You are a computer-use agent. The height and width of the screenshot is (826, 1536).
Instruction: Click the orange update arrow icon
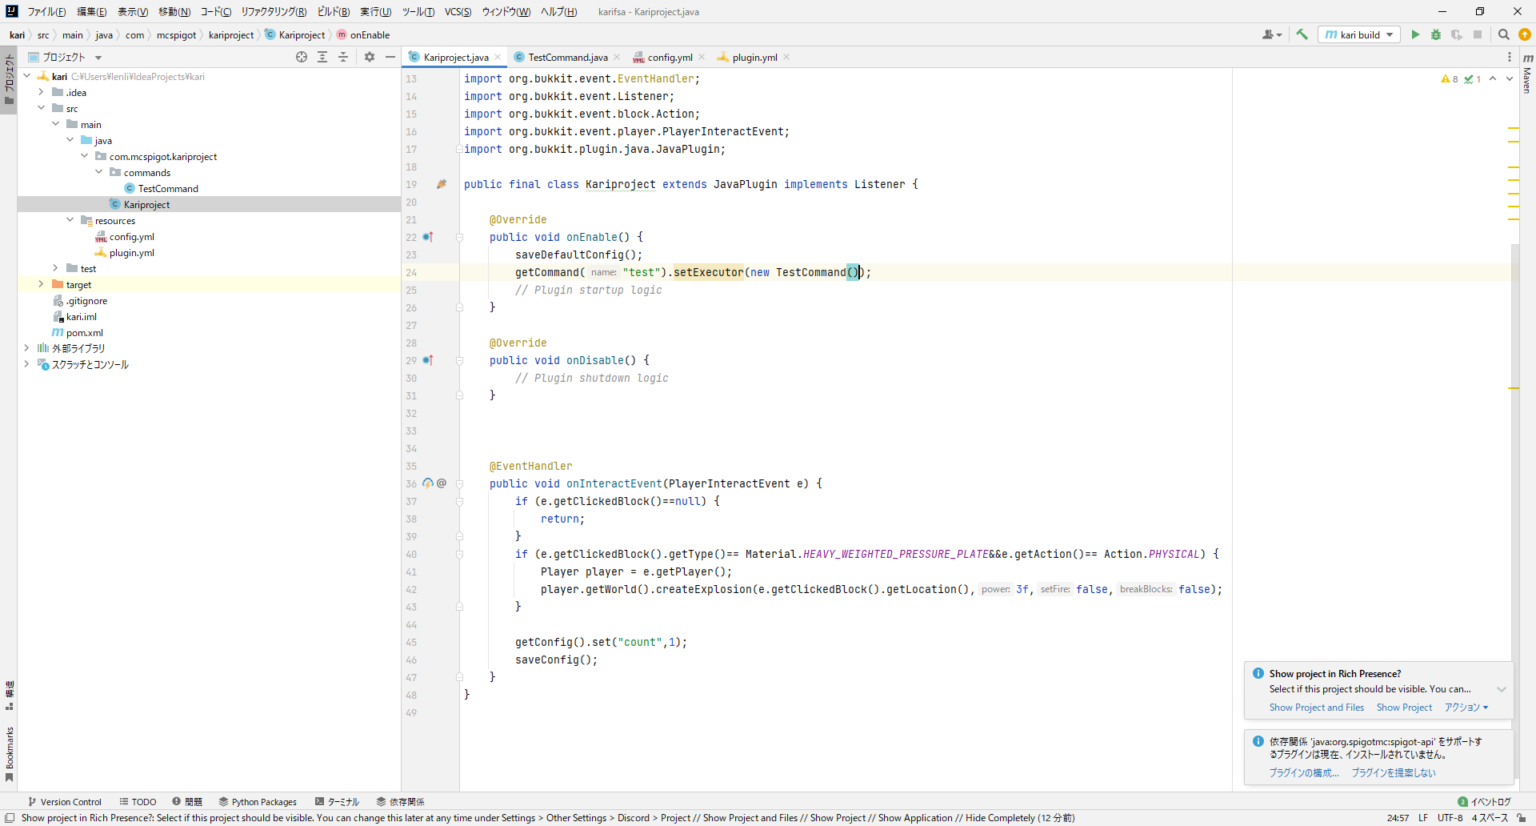point(1524,35)
